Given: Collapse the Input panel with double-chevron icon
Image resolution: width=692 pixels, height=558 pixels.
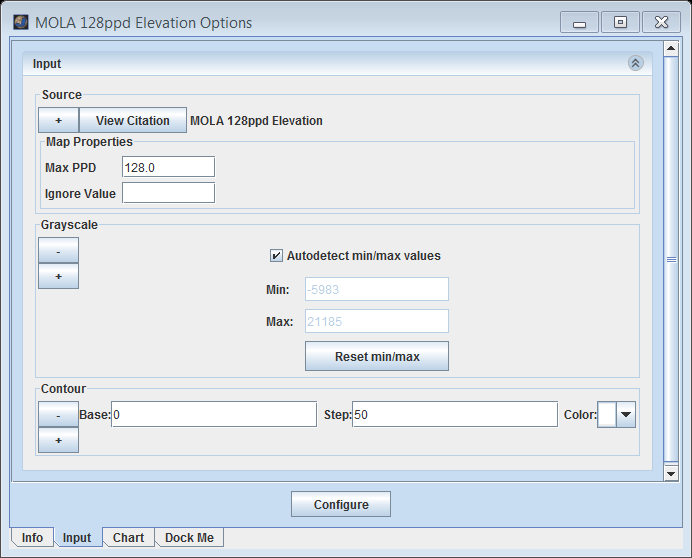Looking at the screenshot, I should [x=636, y=63].
